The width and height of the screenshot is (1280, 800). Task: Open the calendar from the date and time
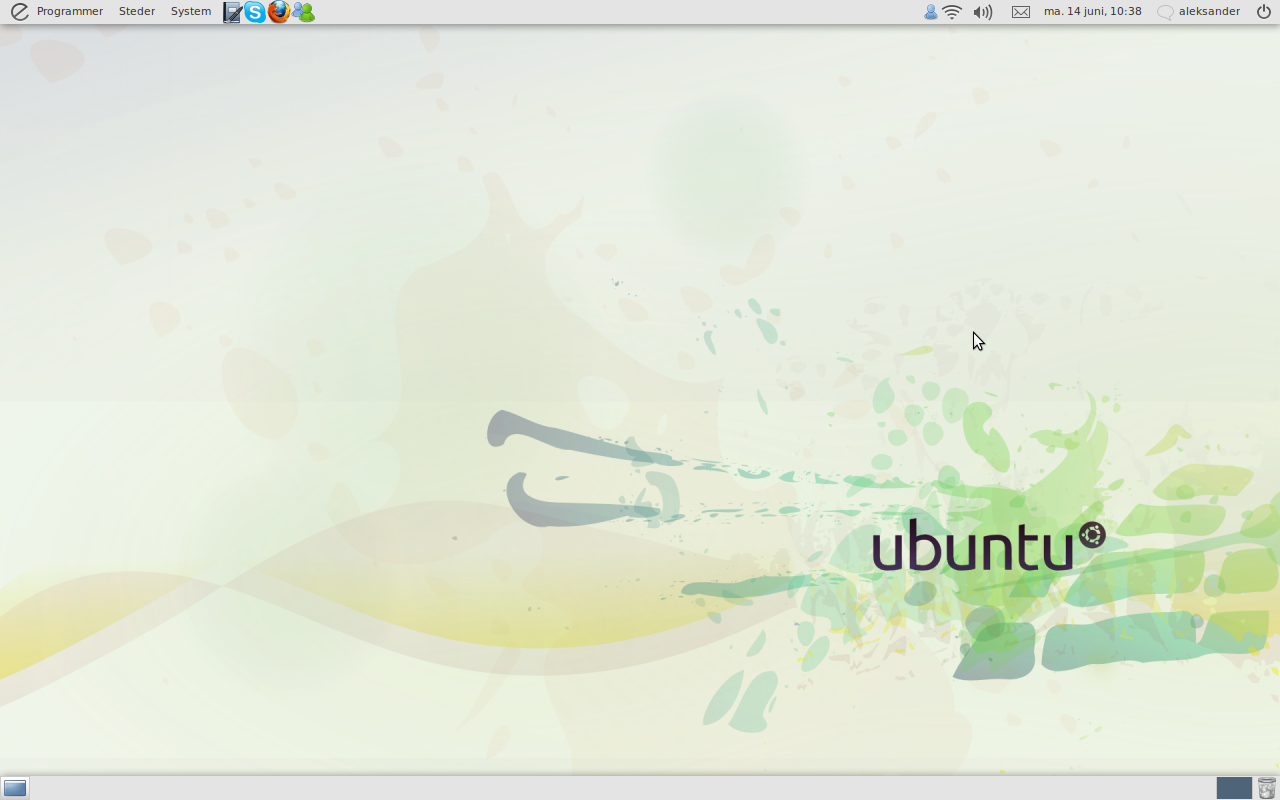(1092, 12)
